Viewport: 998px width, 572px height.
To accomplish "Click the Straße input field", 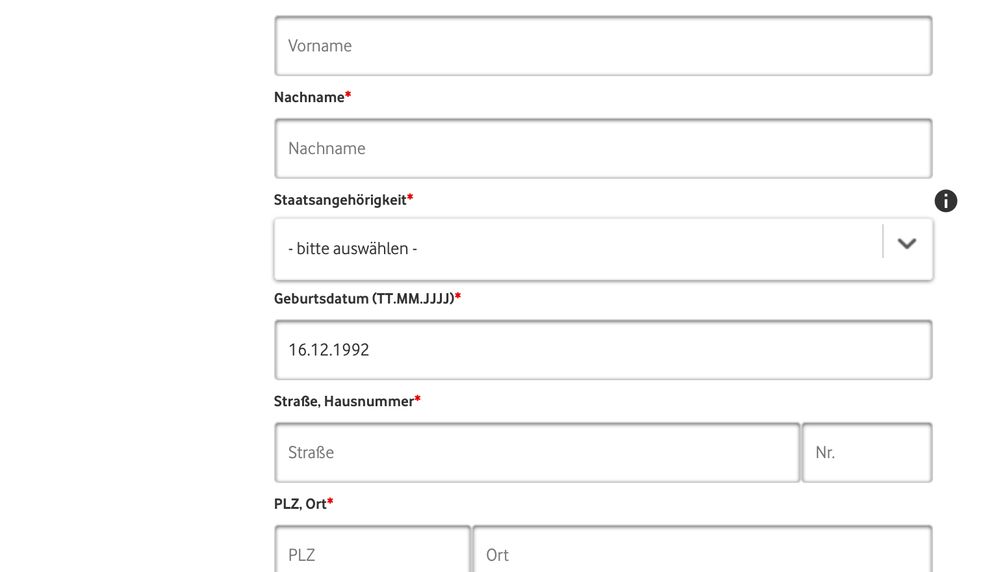I will click(537, 453).
